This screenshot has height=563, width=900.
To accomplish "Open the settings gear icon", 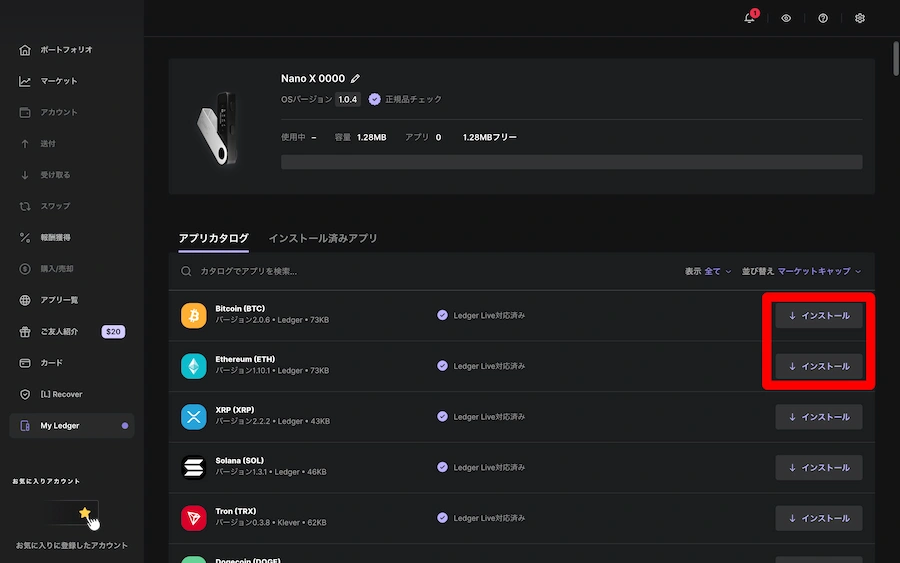I will click(x=860, y=18).
